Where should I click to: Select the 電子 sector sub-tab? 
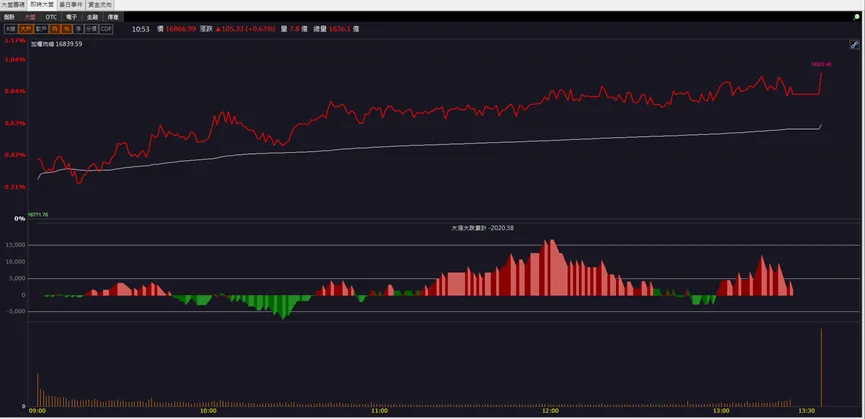pyautogui.click(x=72, y=17)
